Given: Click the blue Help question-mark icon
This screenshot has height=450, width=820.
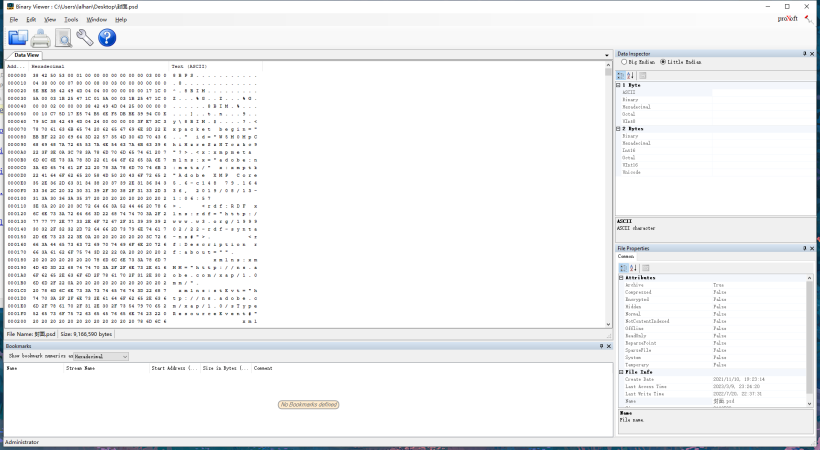Looking at the screenshot, I should [107, 38].
